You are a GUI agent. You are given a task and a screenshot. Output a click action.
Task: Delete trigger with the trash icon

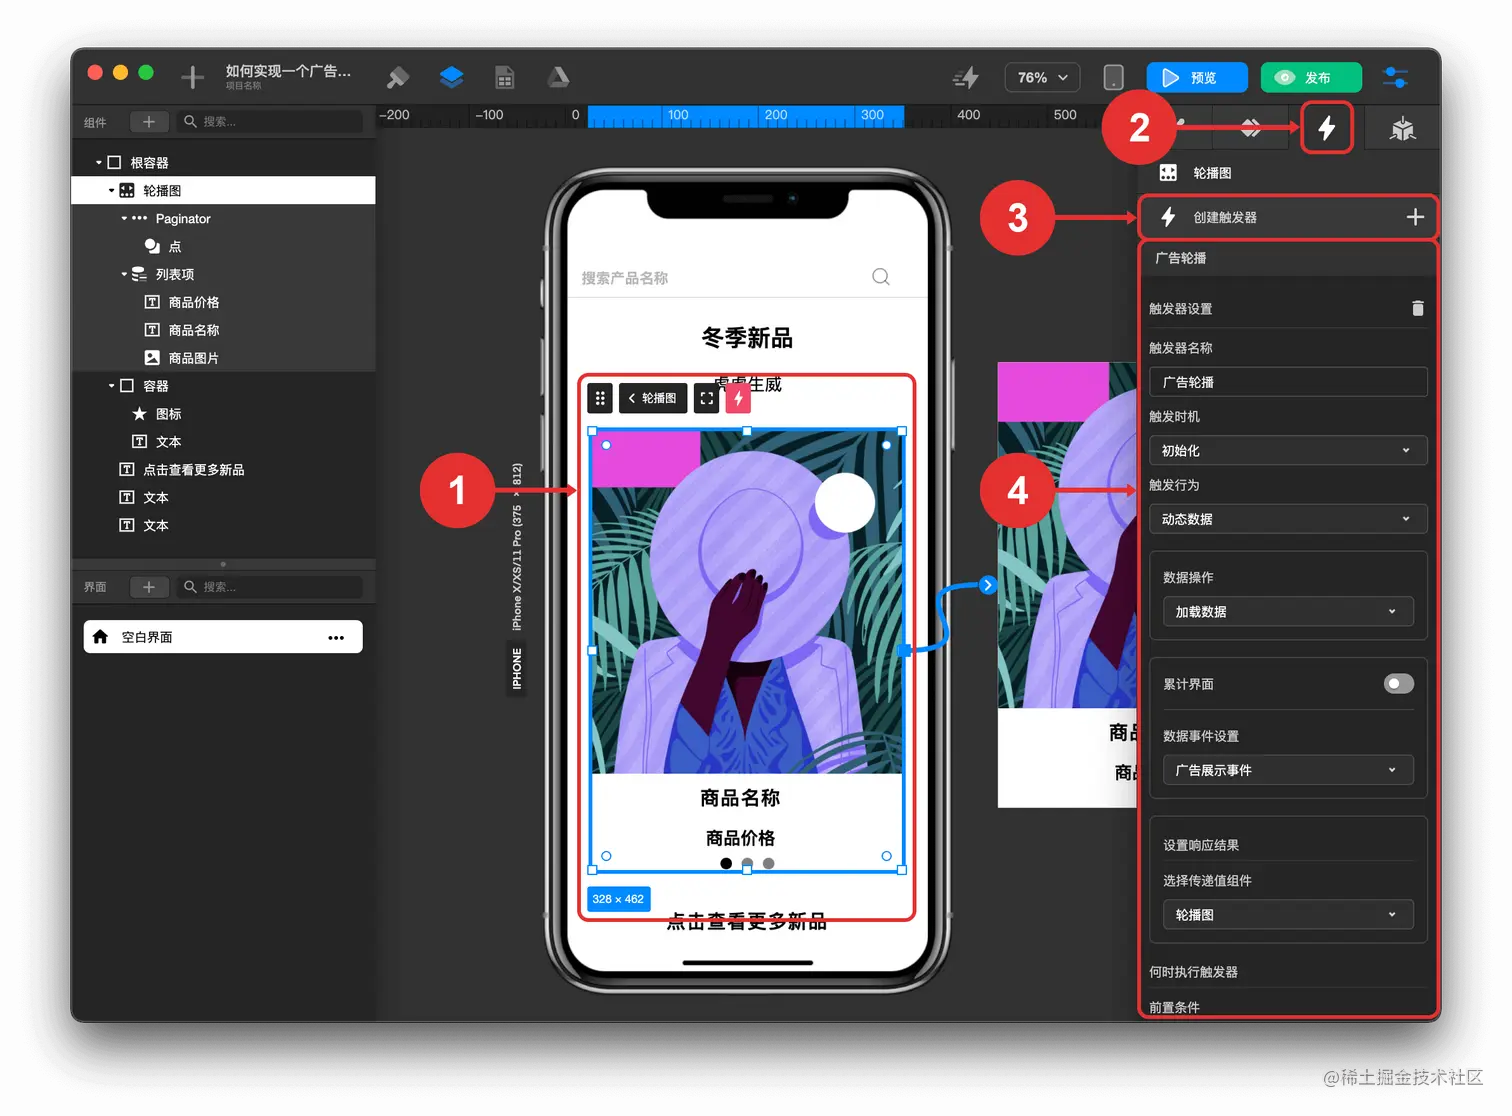click(x=1417, y=308)
